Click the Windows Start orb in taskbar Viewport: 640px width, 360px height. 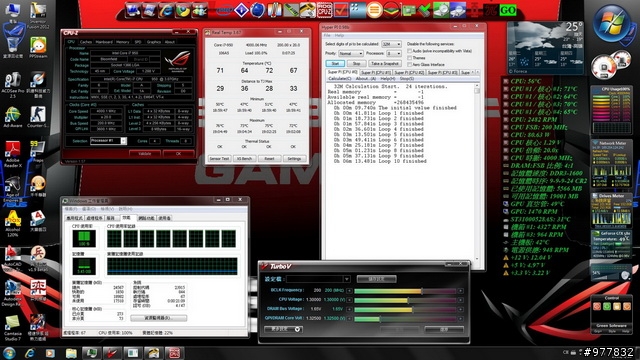(9, 353)
